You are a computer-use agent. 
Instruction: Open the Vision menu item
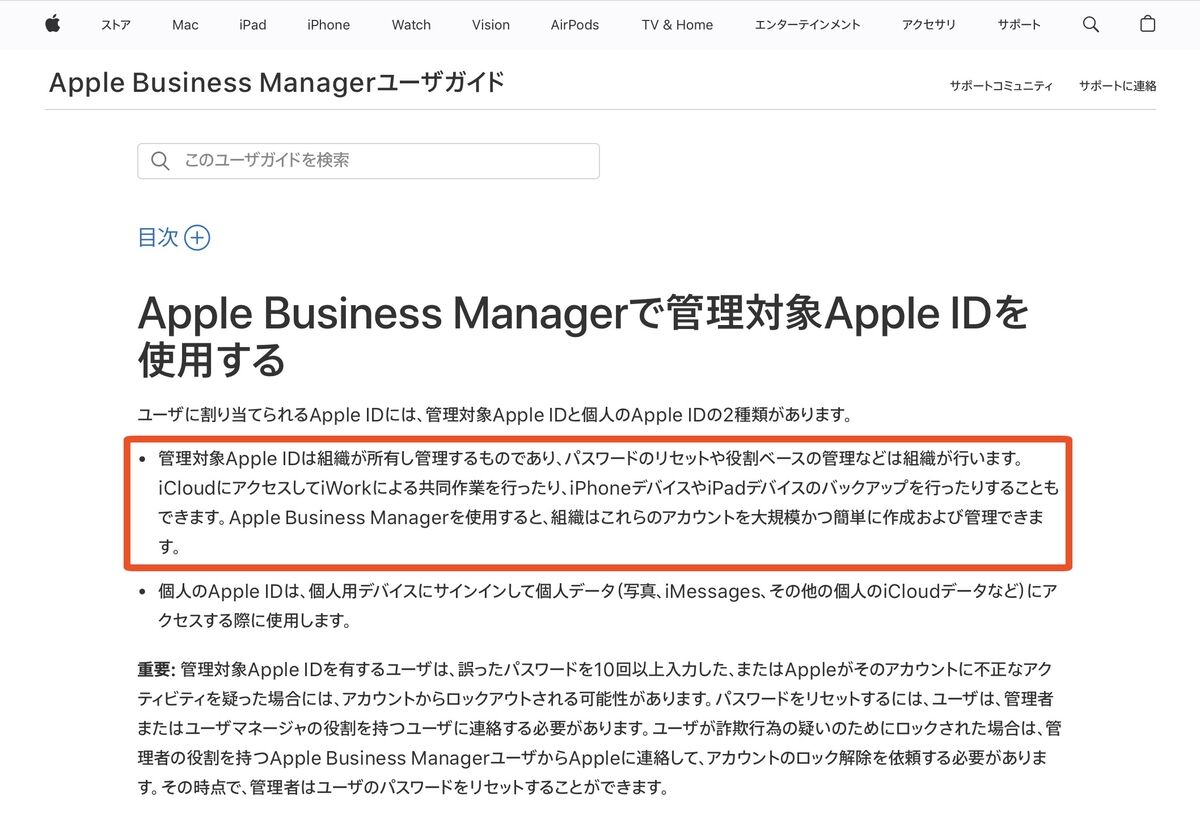[x=491, y=25]
